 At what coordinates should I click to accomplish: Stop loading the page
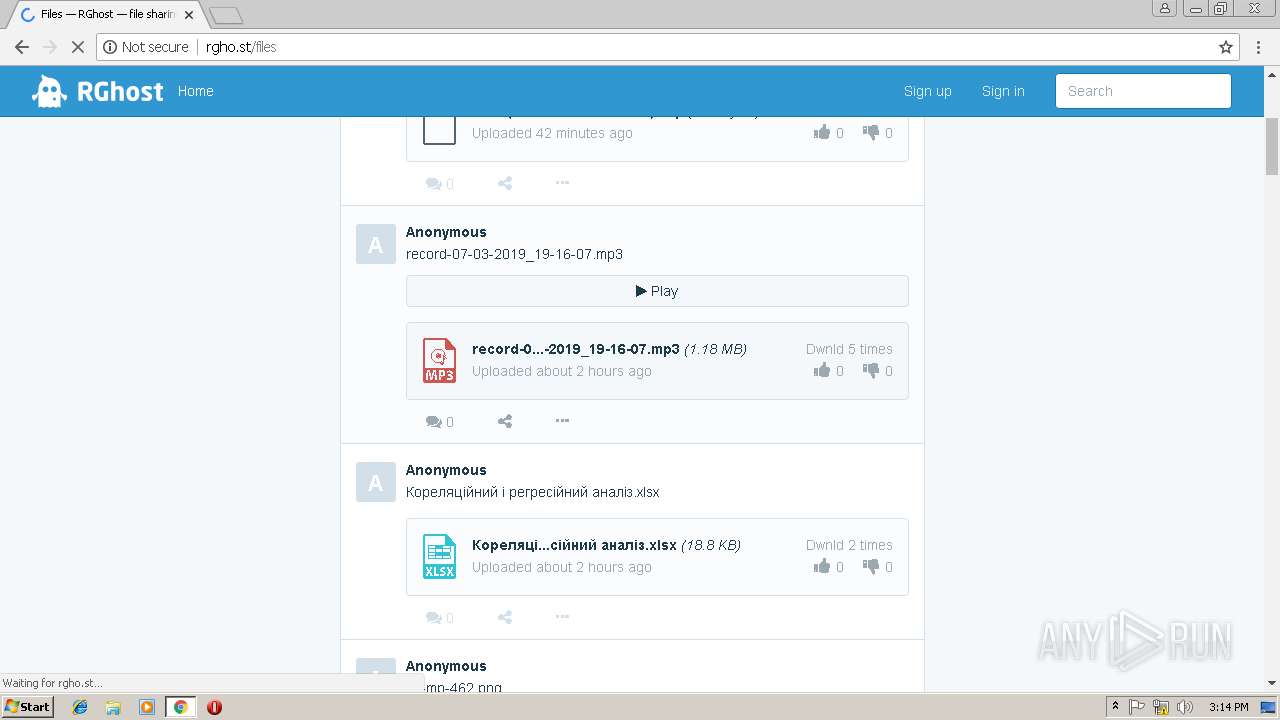[77, 47]
